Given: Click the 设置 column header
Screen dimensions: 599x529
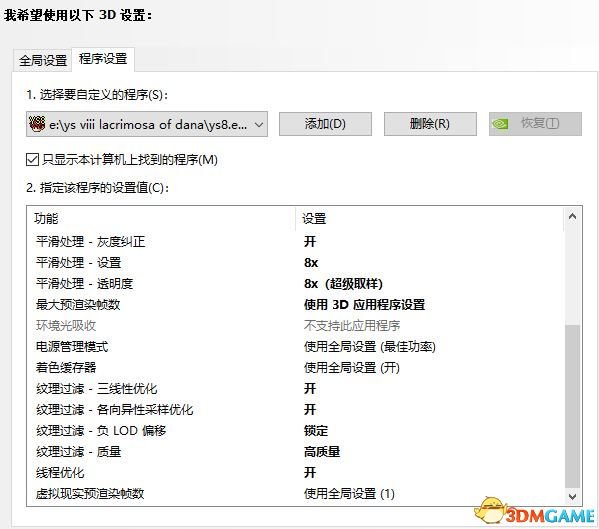Looking at the screenshot, I should [430, 219].
